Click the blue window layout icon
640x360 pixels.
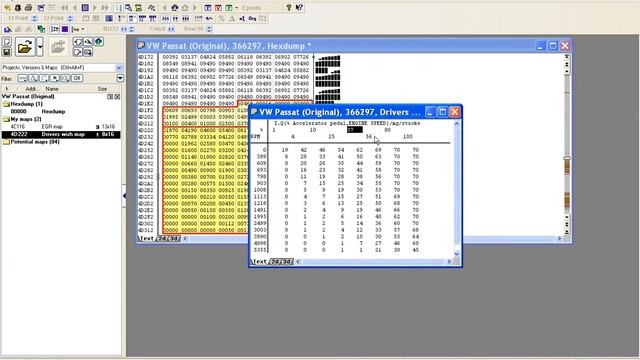pyautogui.click(x=208, y=8)
